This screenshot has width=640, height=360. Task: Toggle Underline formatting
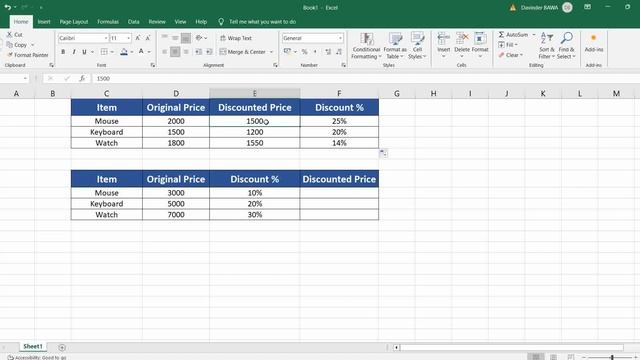84,52
